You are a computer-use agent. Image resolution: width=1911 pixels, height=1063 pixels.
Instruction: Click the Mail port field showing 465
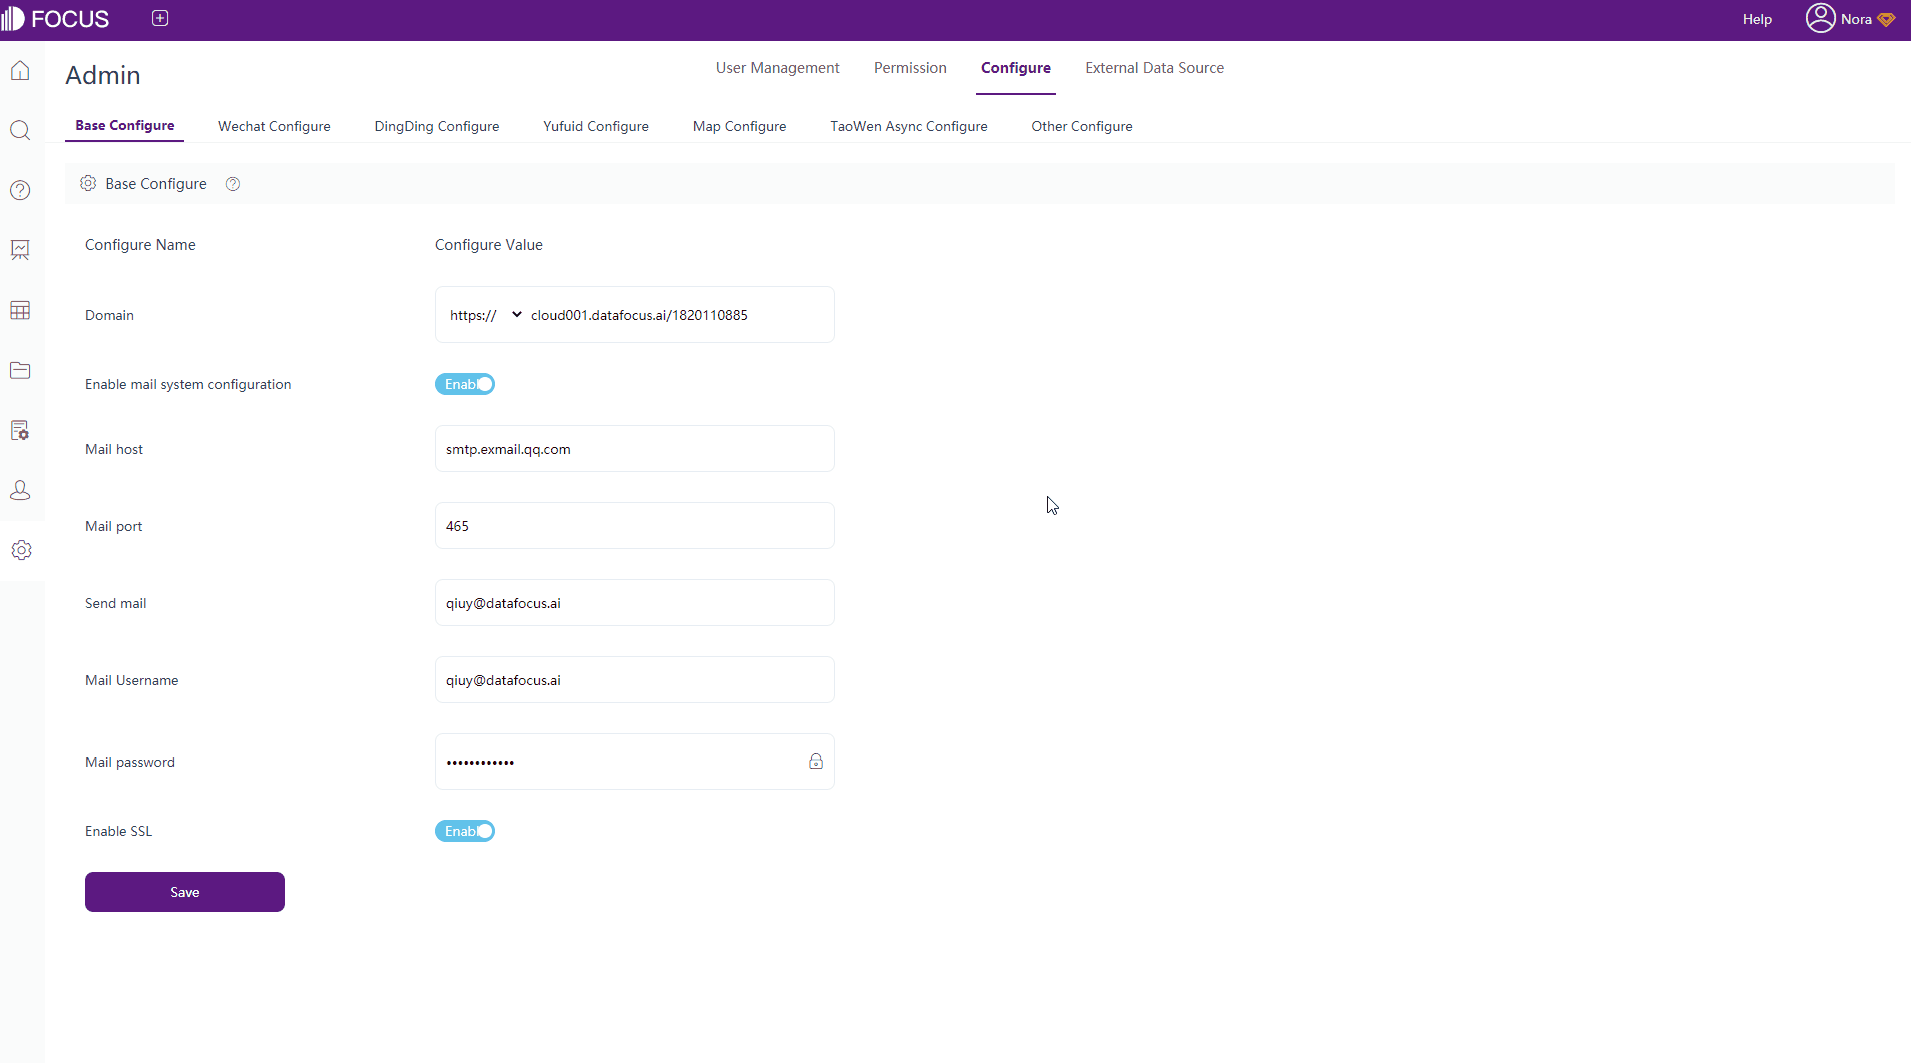pos(635,526)
